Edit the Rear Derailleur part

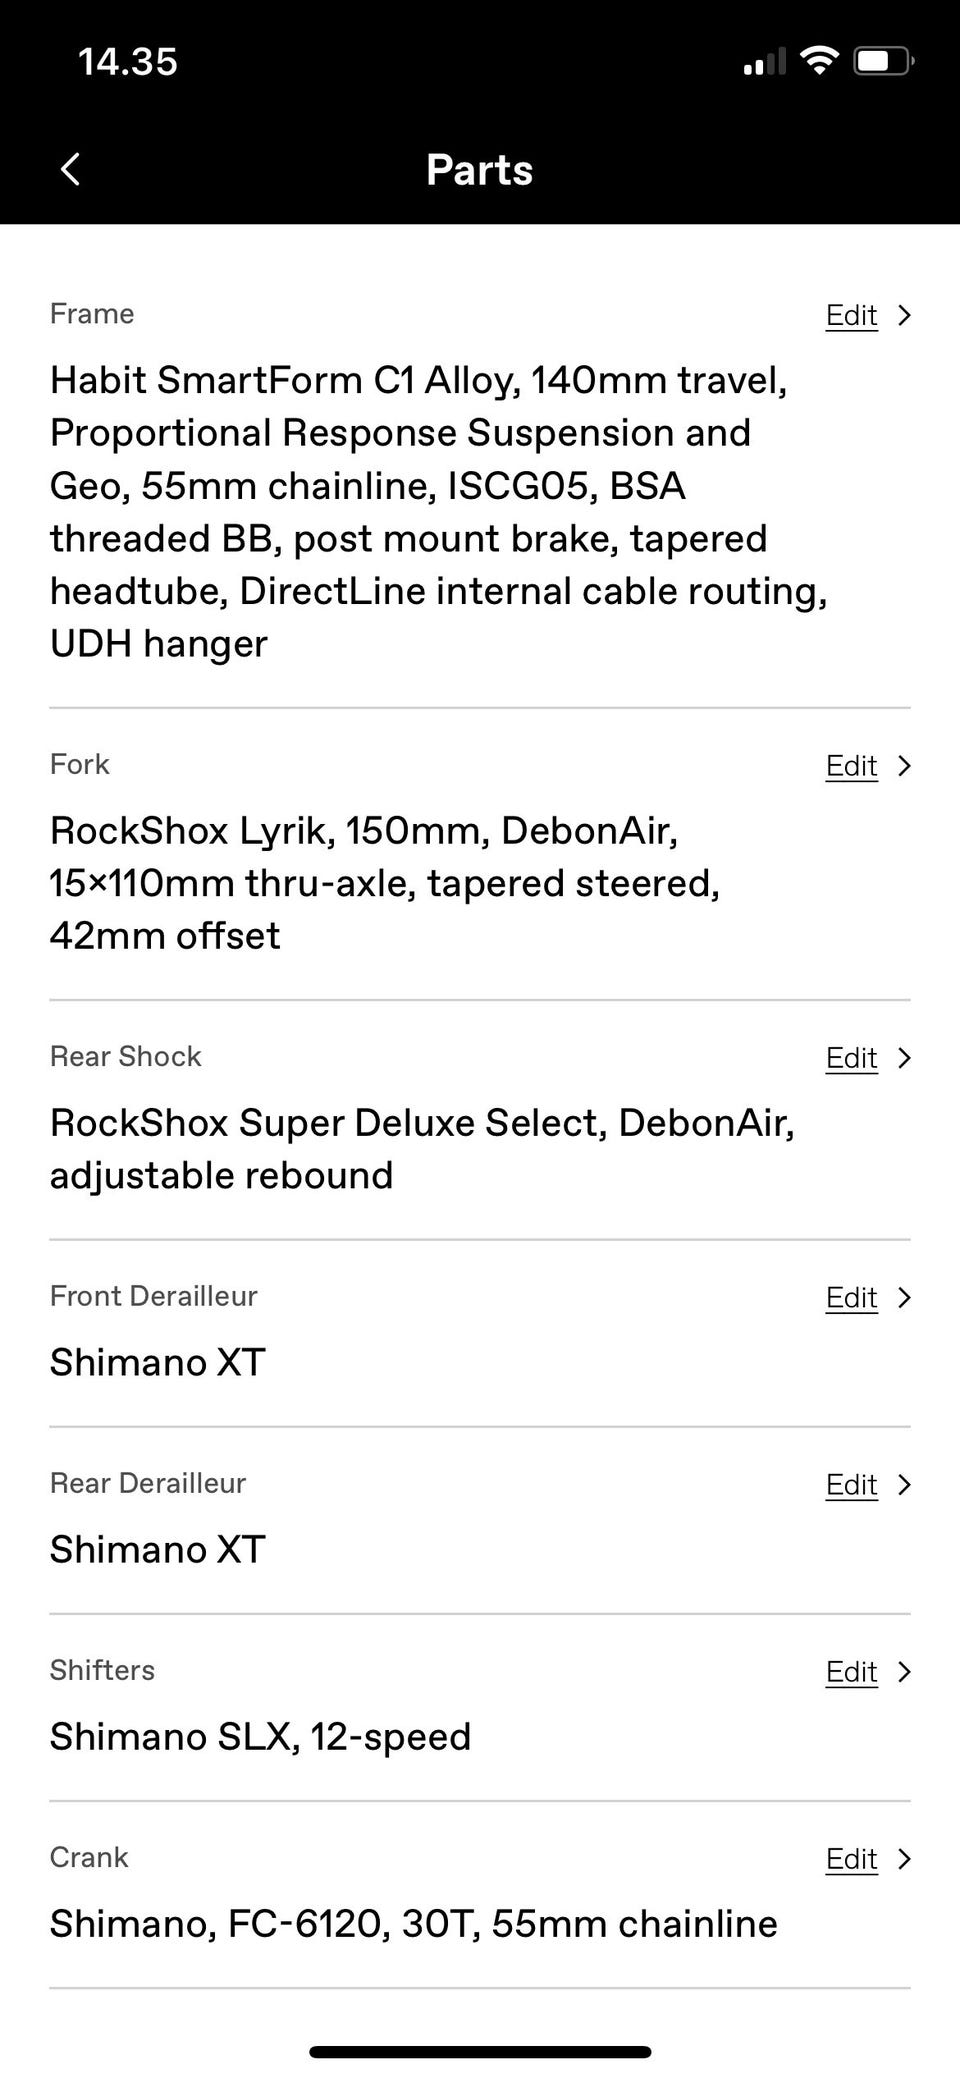pyautogui.click(x=851, y=1484)
